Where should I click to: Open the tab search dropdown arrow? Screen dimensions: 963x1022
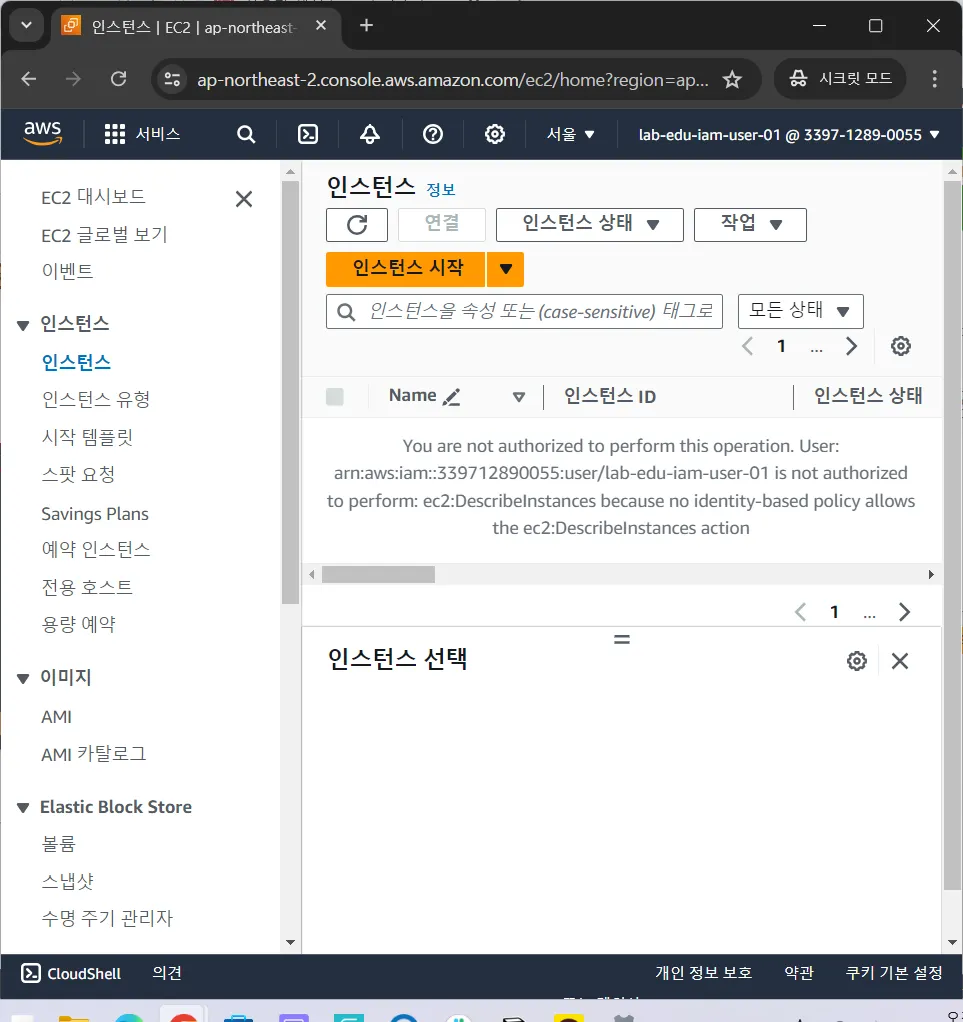[x=26, y=25]
